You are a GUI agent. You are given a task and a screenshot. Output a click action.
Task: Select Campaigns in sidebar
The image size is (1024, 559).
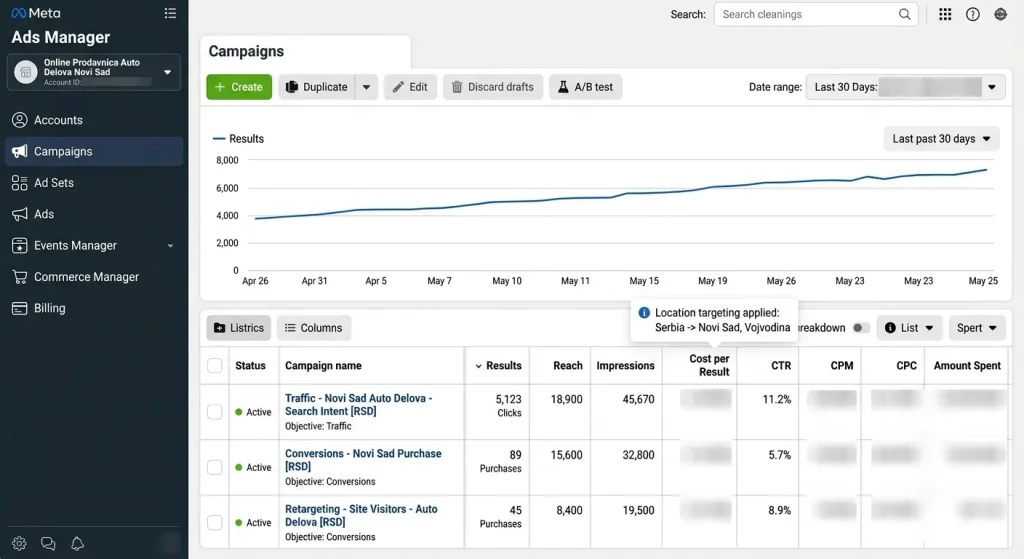click(x=94, y=152)
